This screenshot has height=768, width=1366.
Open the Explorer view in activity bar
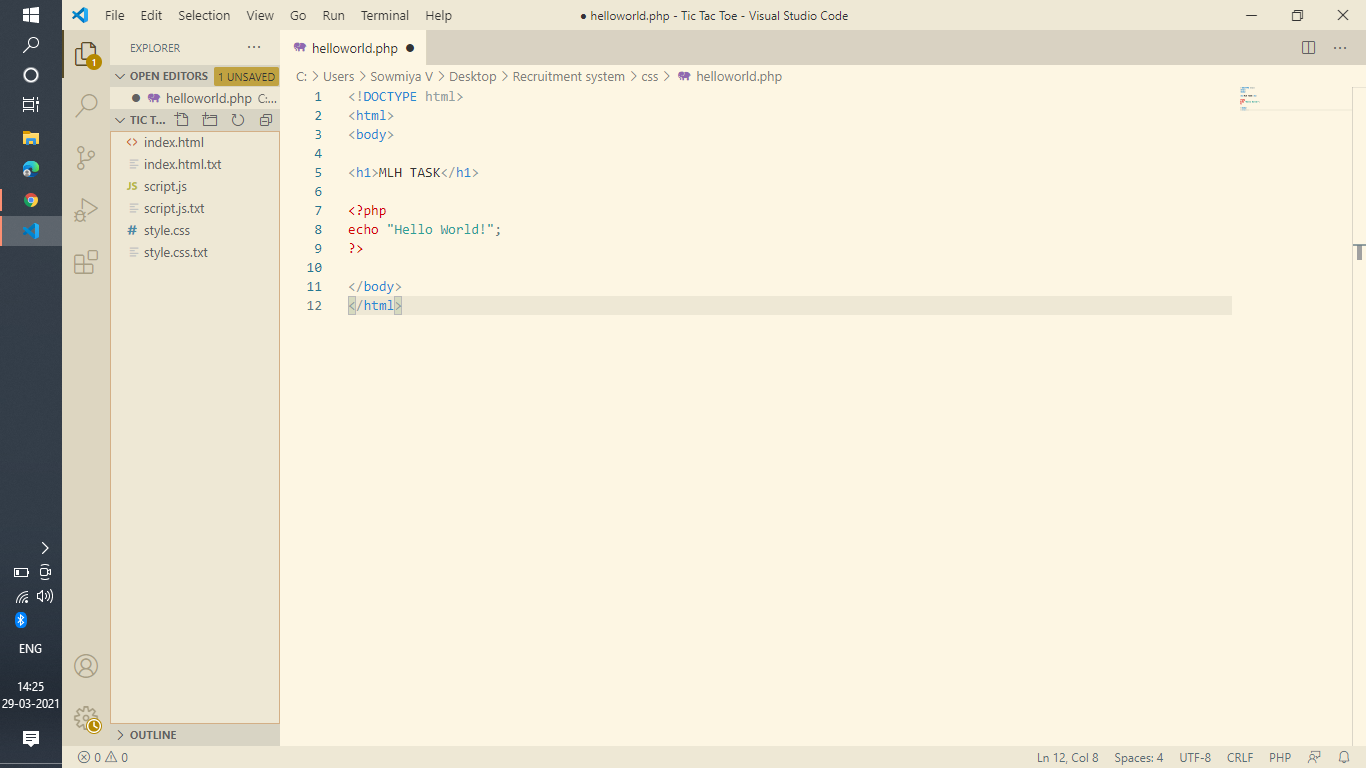click(86, 54)
